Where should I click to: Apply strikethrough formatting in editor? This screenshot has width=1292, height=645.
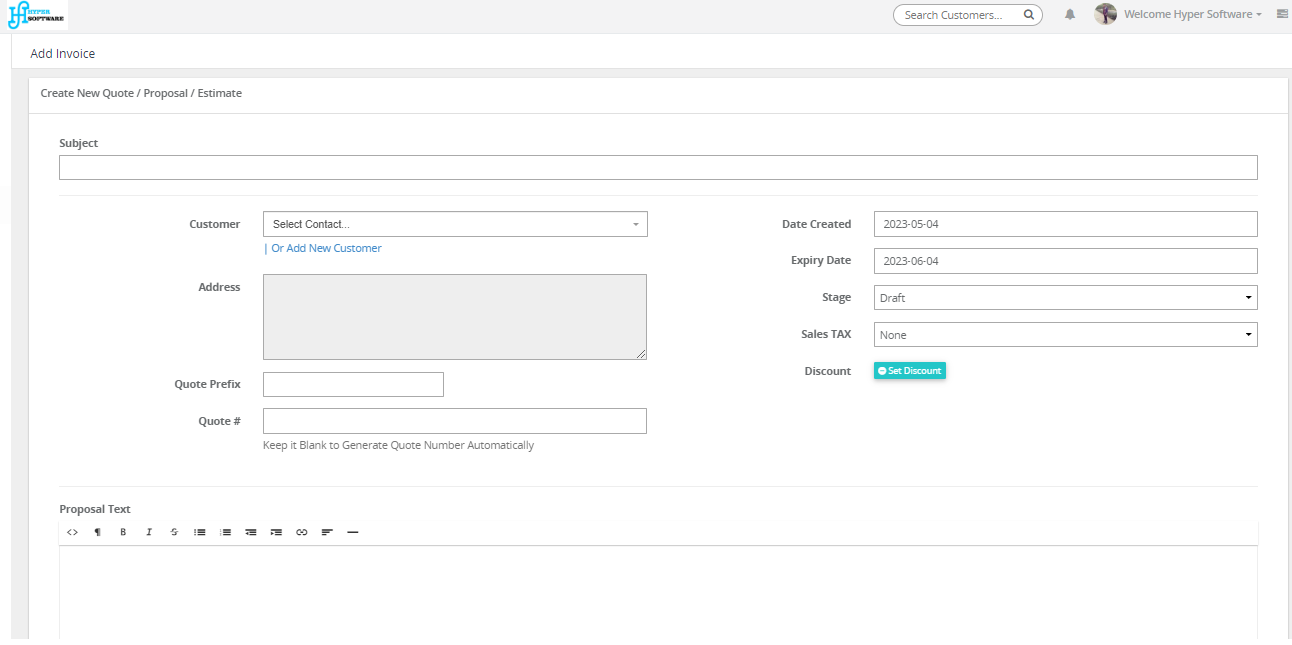(x=174, y=532)
